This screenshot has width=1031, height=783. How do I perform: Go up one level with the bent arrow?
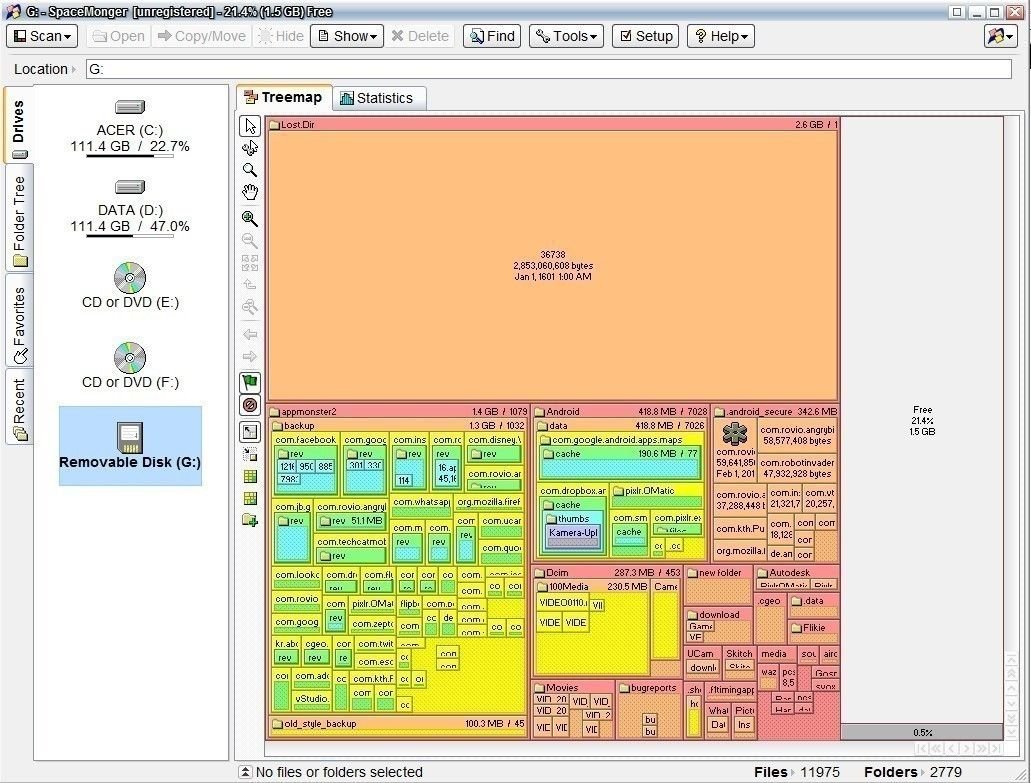(250, 285)
